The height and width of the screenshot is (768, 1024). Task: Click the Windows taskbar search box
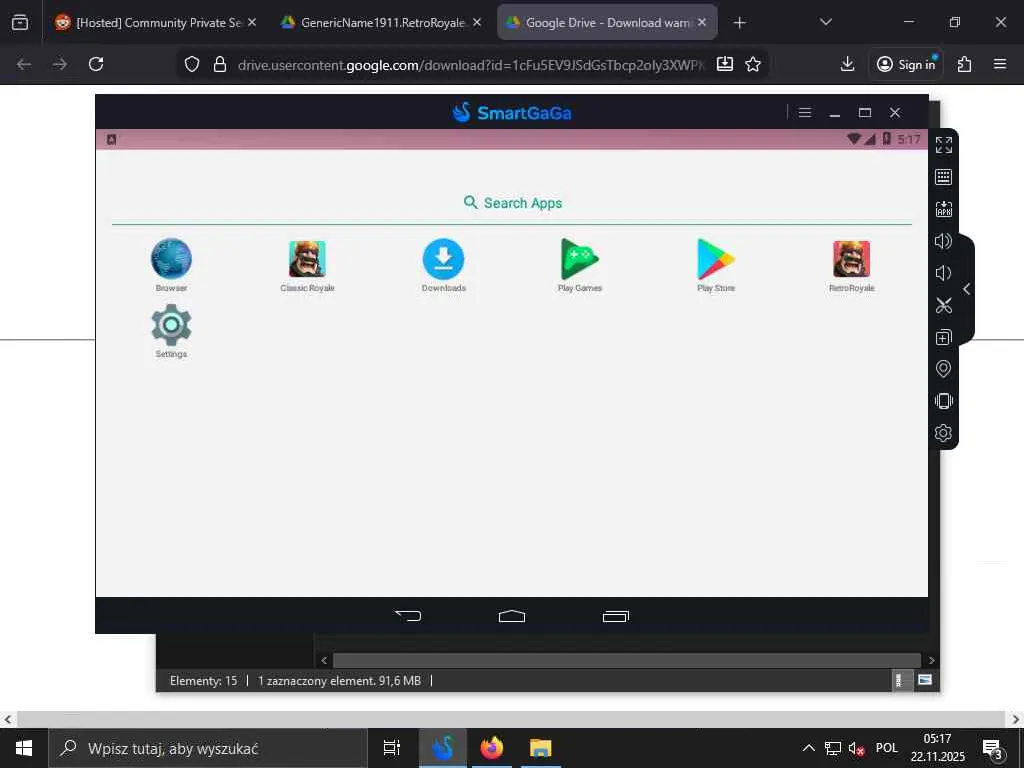(208, 748)
